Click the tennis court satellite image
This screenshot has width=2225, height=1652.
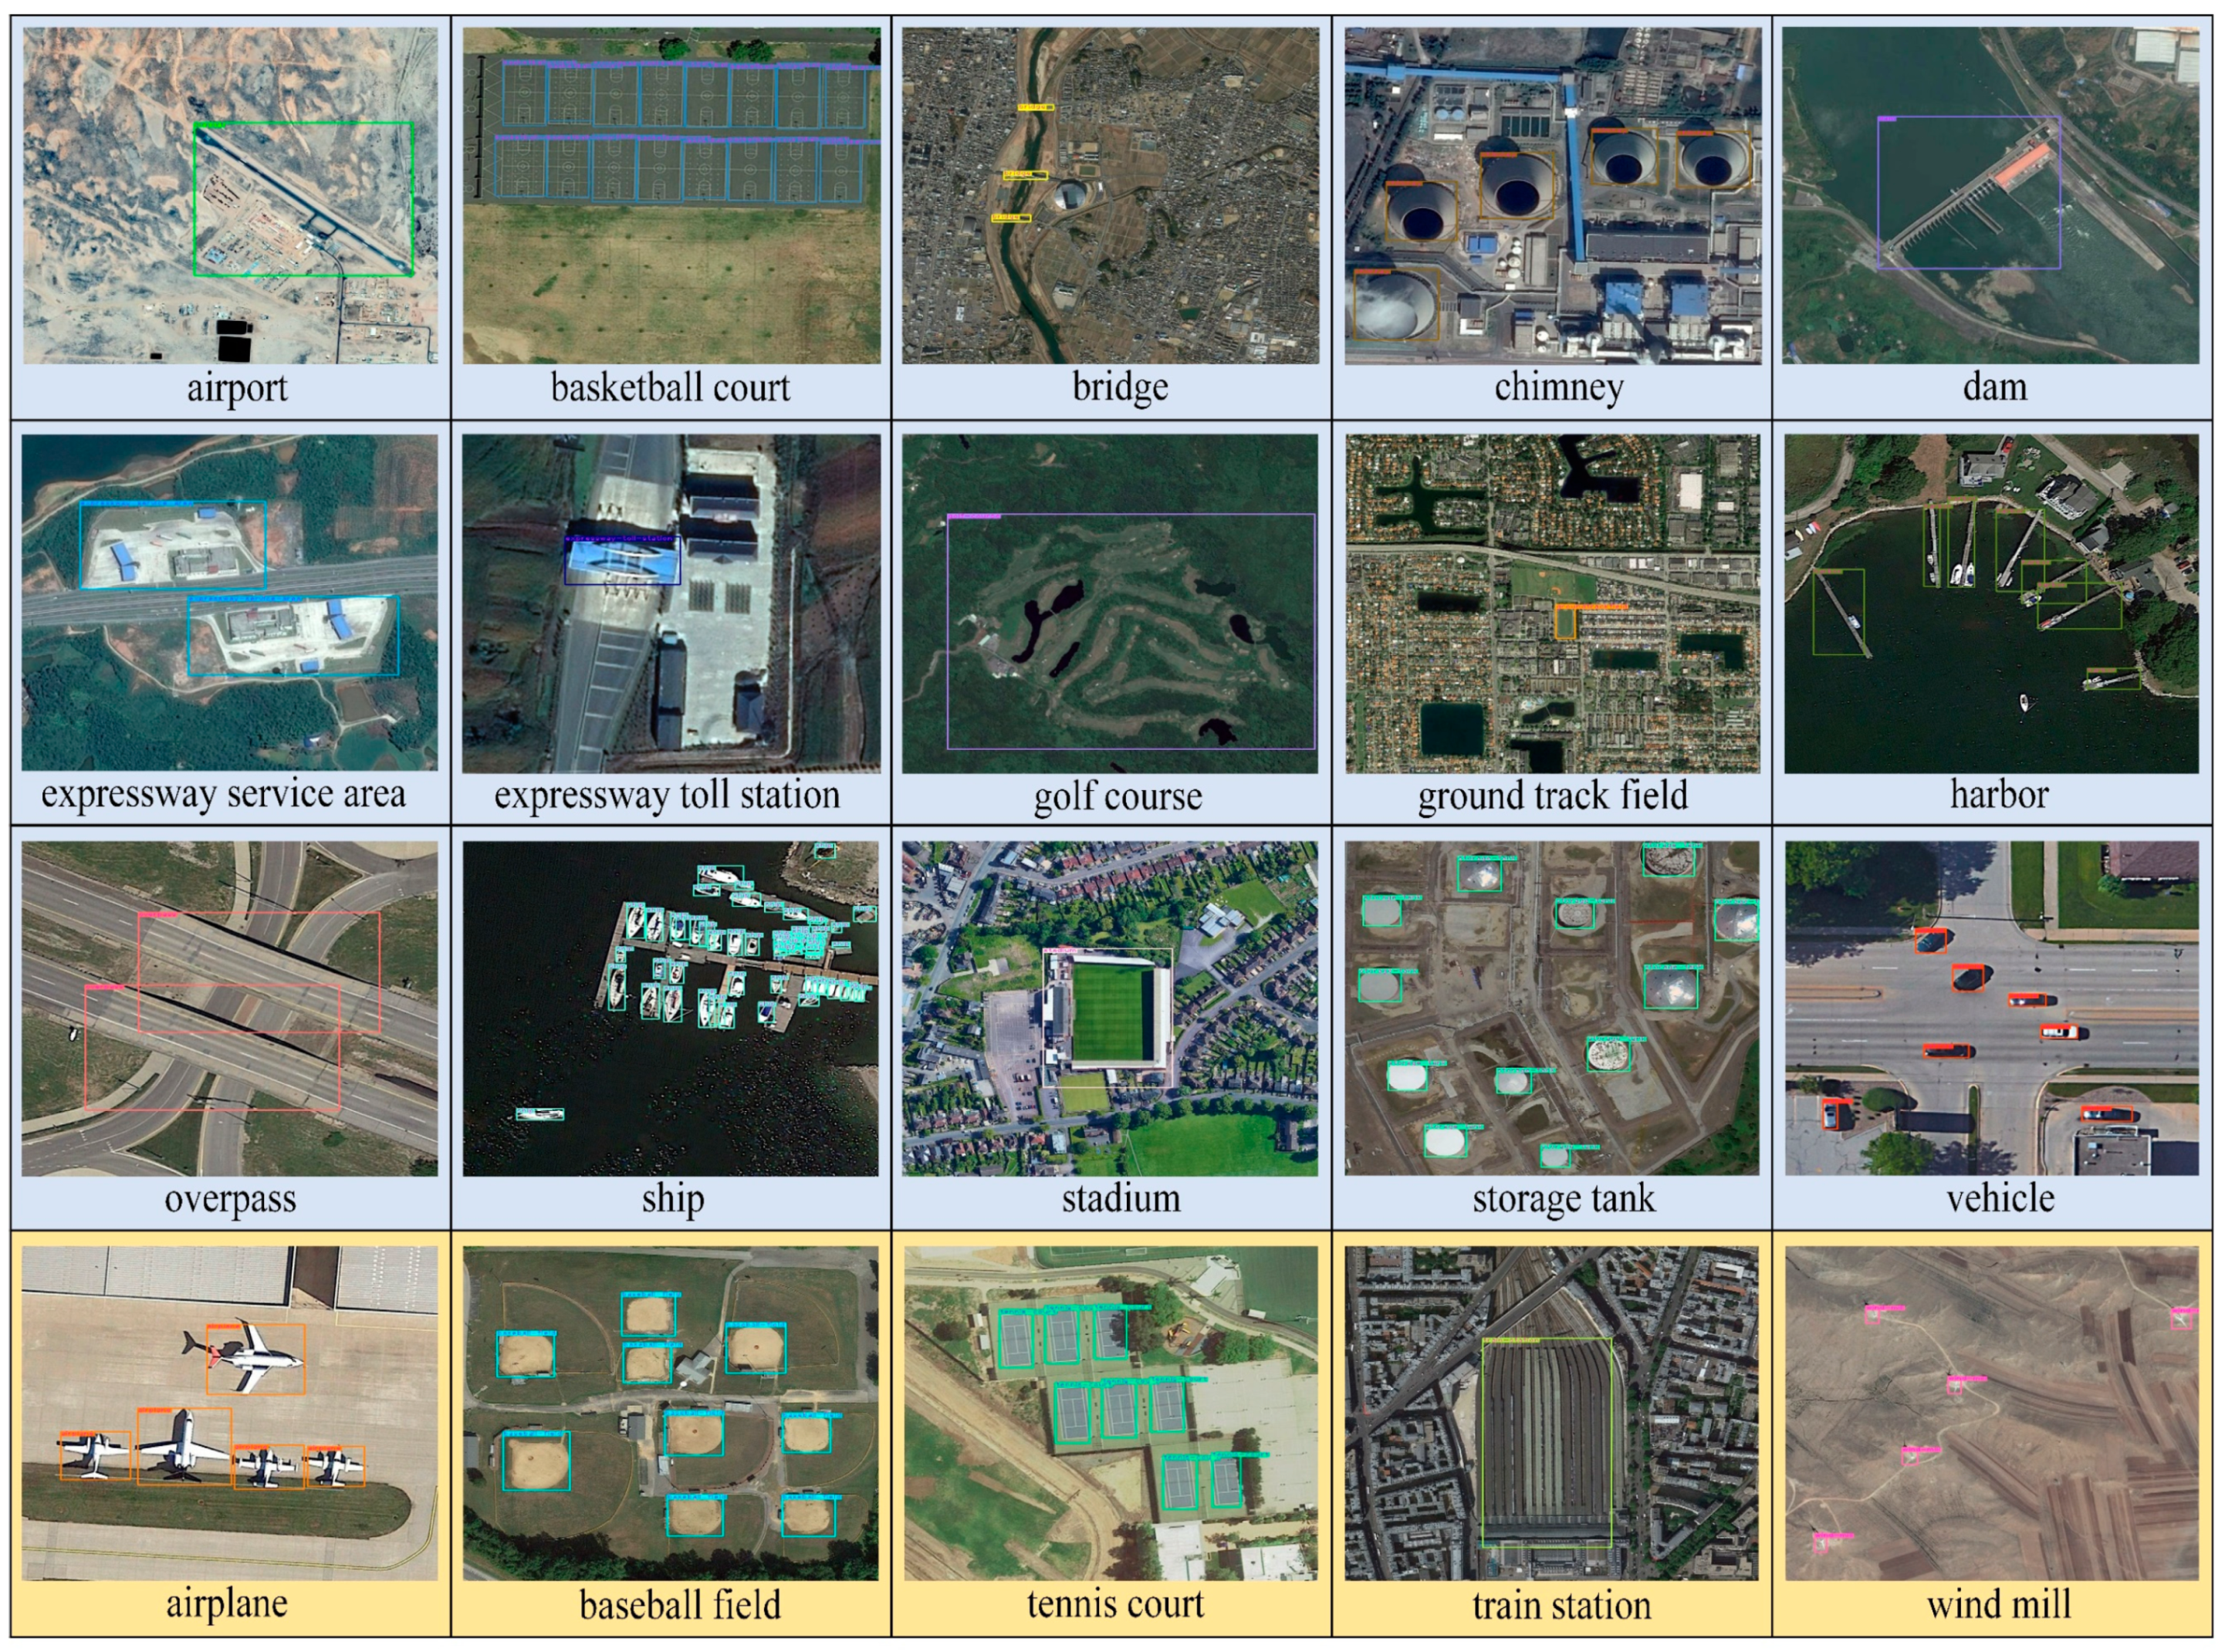(x=1111, y=1413)
